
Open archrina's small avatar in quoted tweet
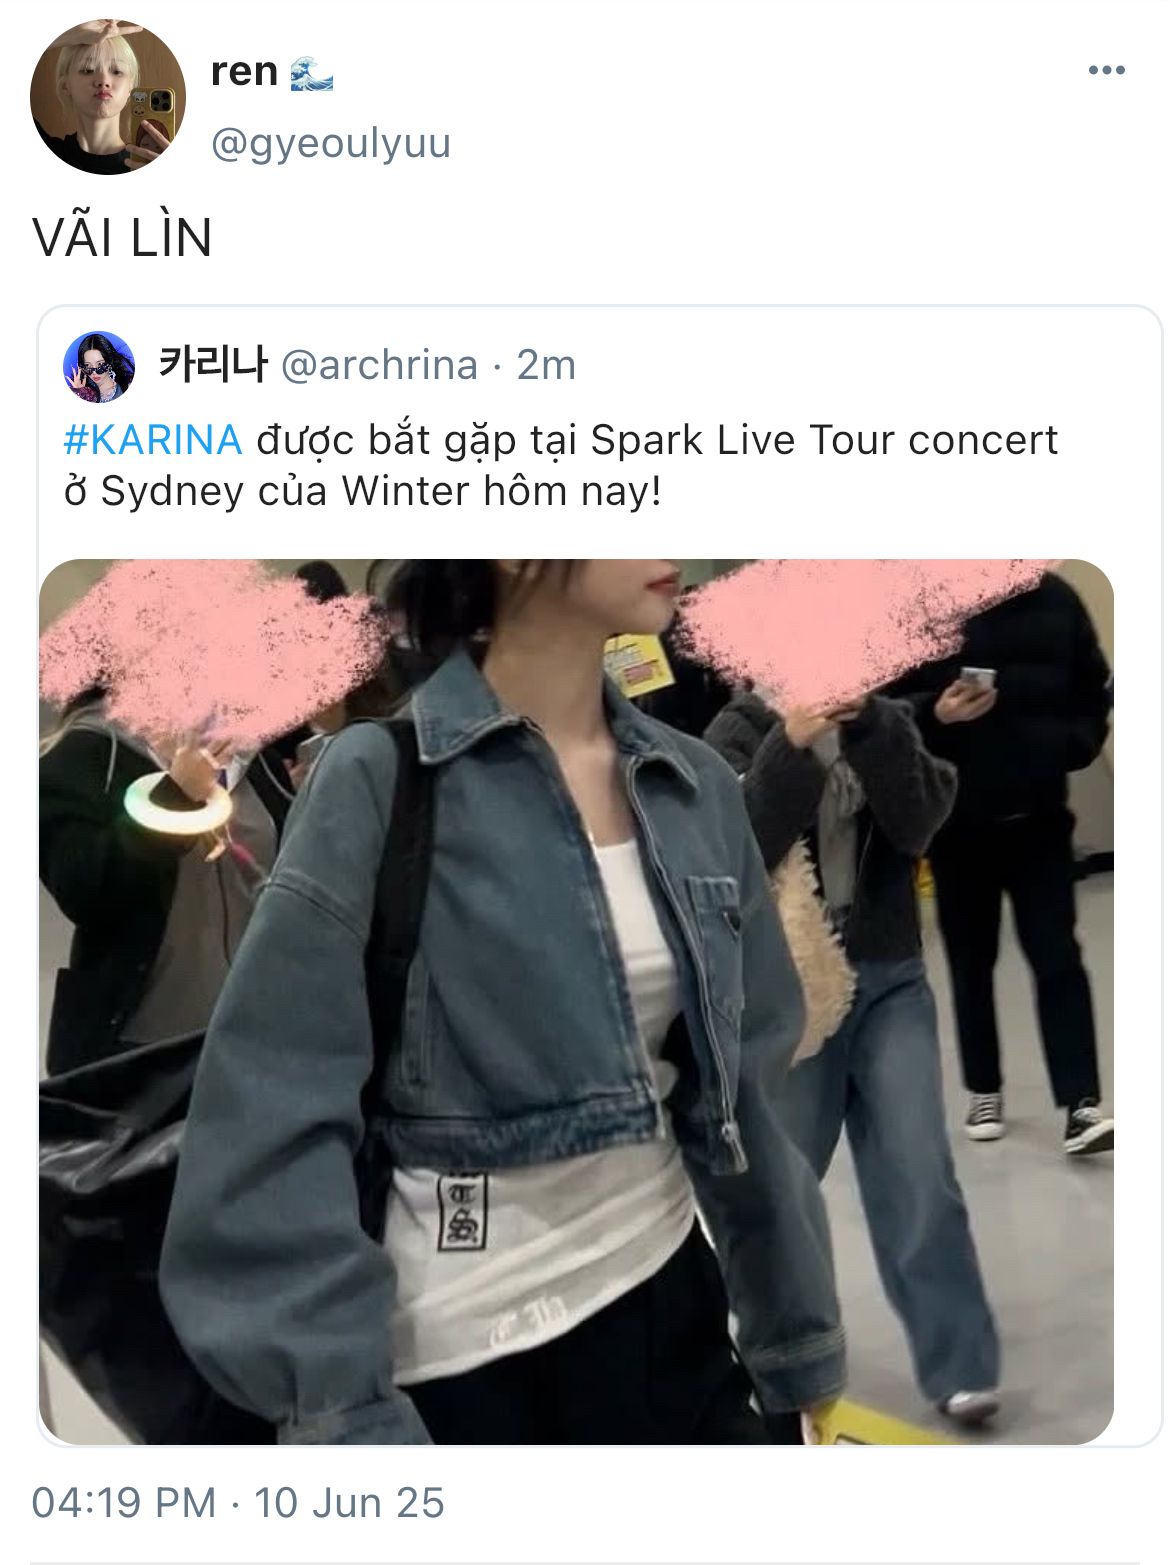(98, 366)
